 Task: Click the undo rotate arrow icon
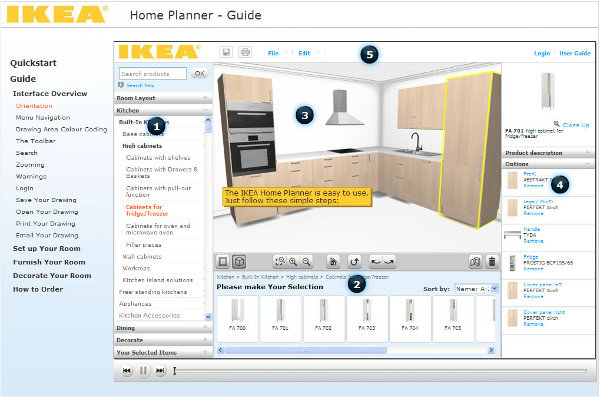click(354, 262)
